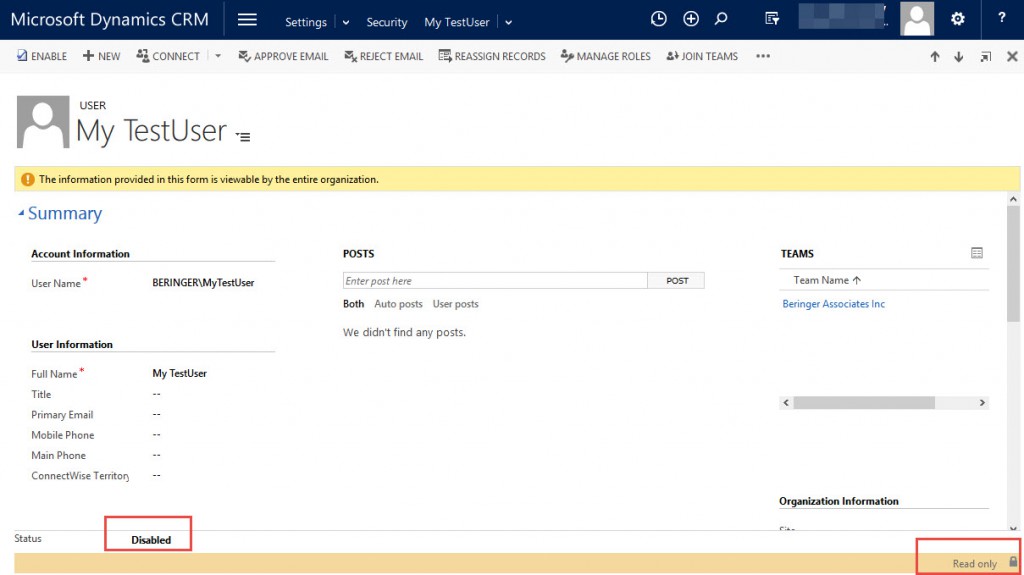Click My TestUser breadcrumb in nav bar
This screenshot has height=575, width=1024.
point(456,22)
